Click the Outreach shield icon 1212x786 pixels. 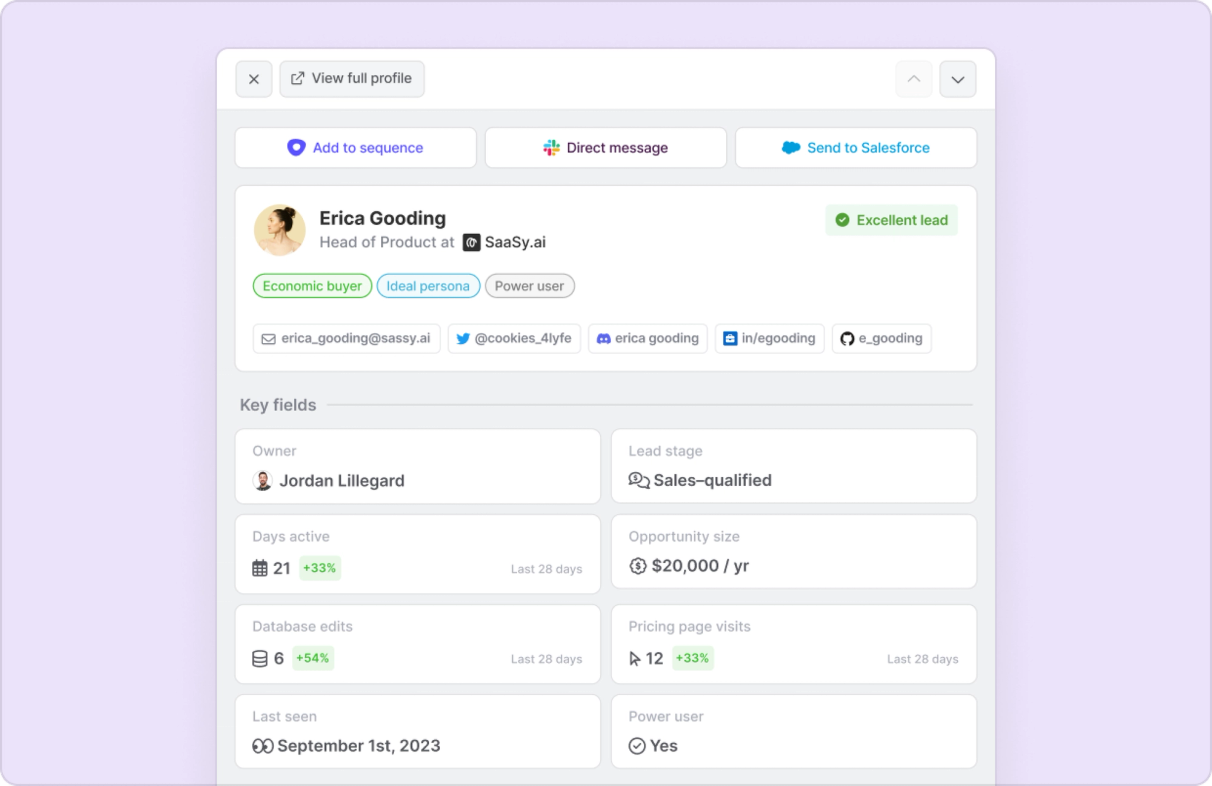click(296, 148)
